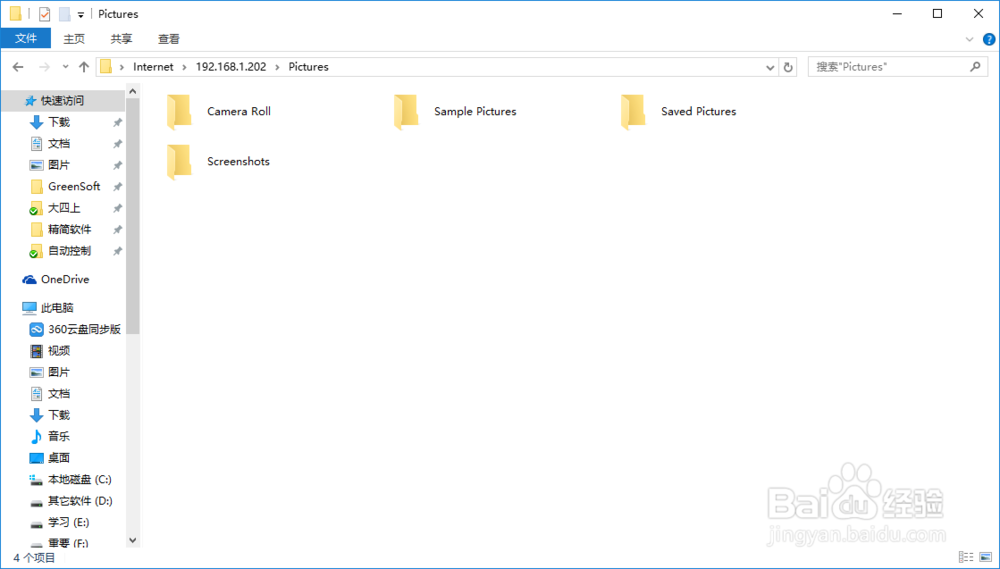This screenshot has height=569, width=1000.
Task: Go up one folder level arrow
Action: 84,67
